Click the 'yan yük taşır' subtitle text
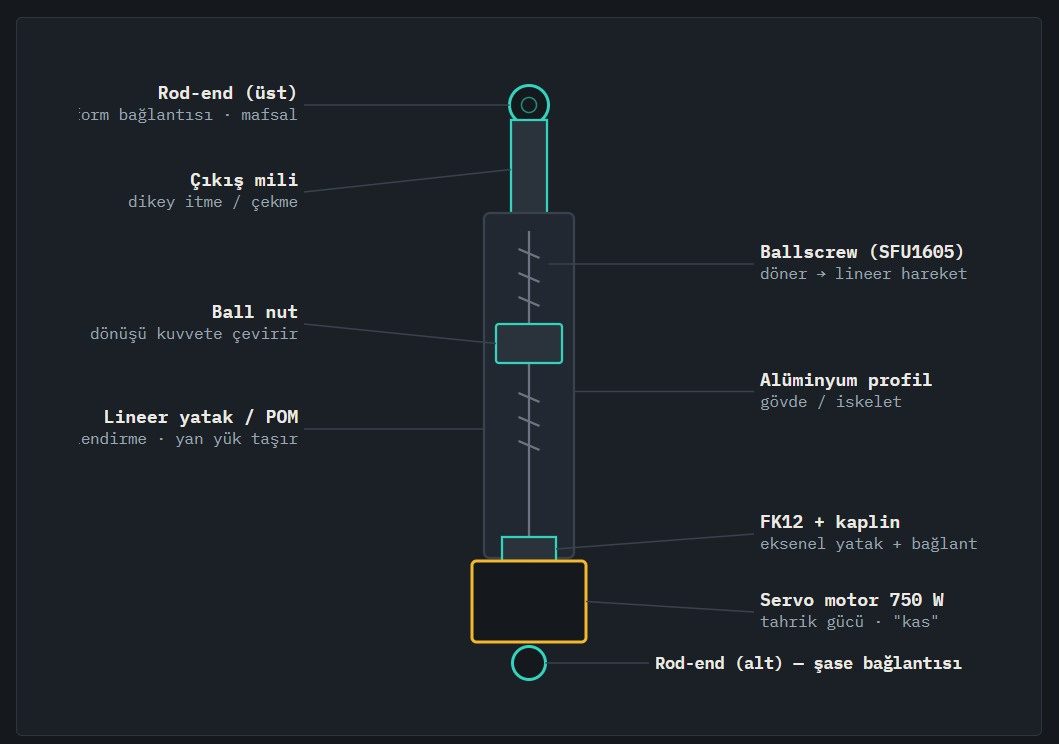 point(236,439)
